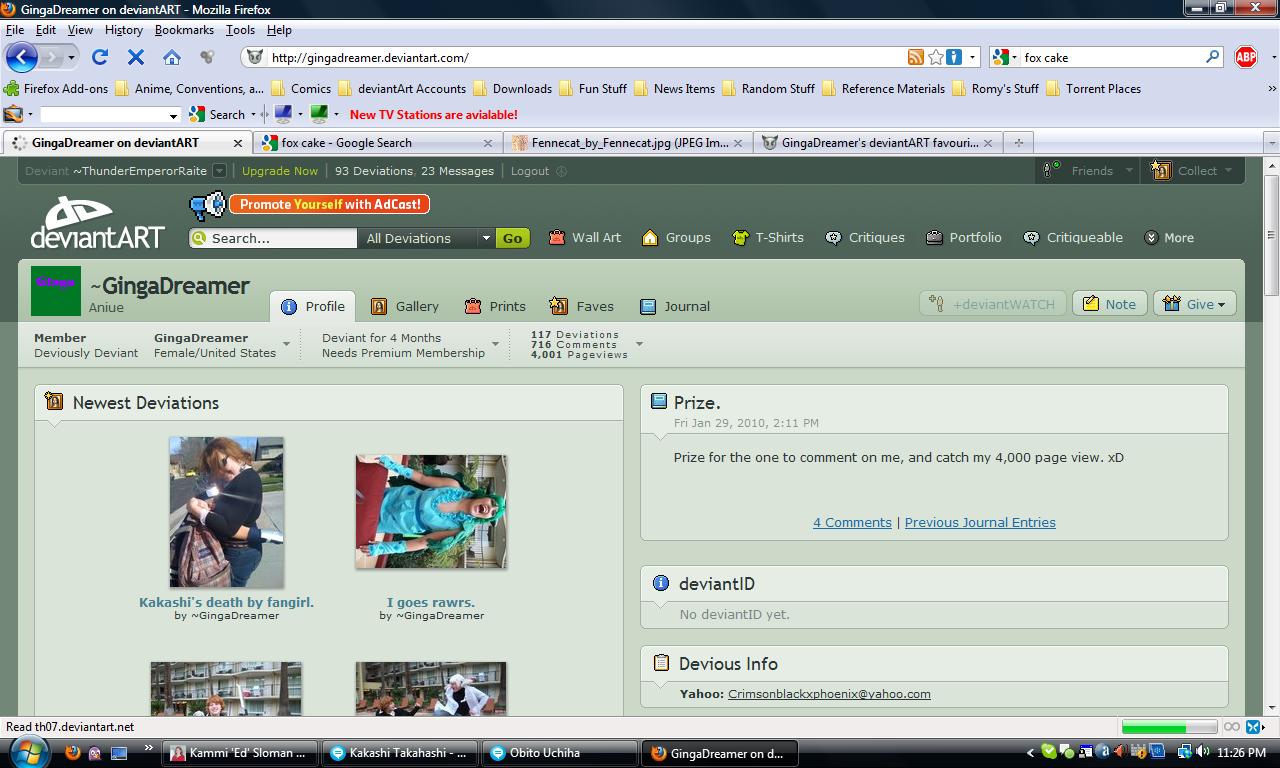Expand the Deviations/Comments/Pageviews stats arrow
Viewport: 1280px width, 768px height.
pyautogui.click(x=639, y=345)
